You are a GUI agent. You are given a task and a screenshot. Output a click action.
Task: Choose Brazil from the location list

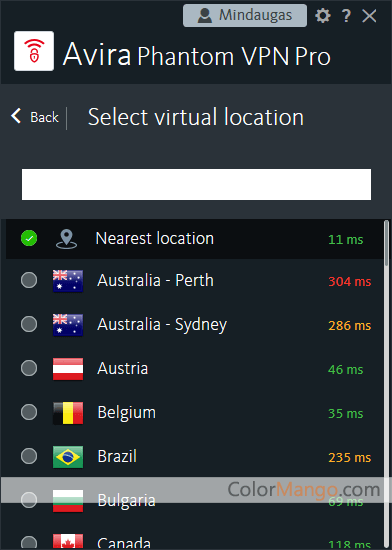tap(195, 457)
